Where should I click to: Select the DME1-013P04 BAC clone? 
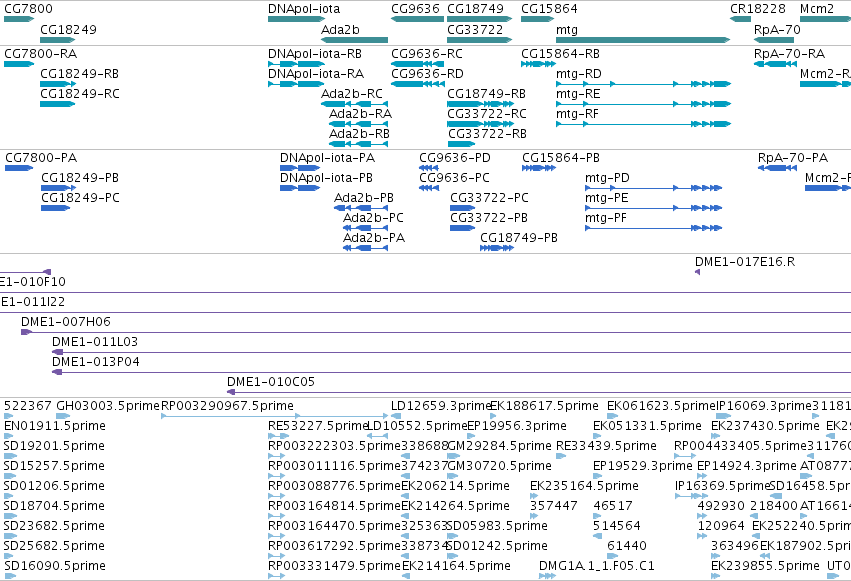tap(452, 372)
